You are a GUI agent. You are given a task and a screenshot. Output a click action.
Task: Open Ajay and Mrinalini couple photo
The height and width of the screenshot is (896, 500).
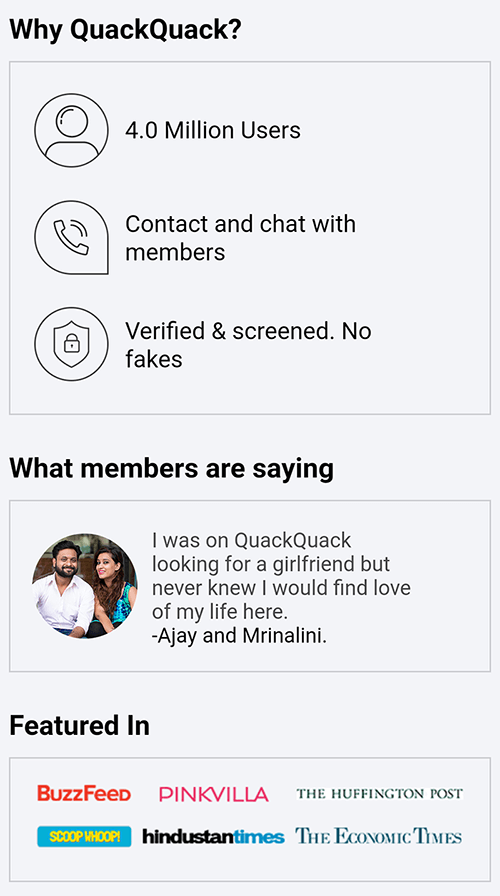(x=85, y=586)
